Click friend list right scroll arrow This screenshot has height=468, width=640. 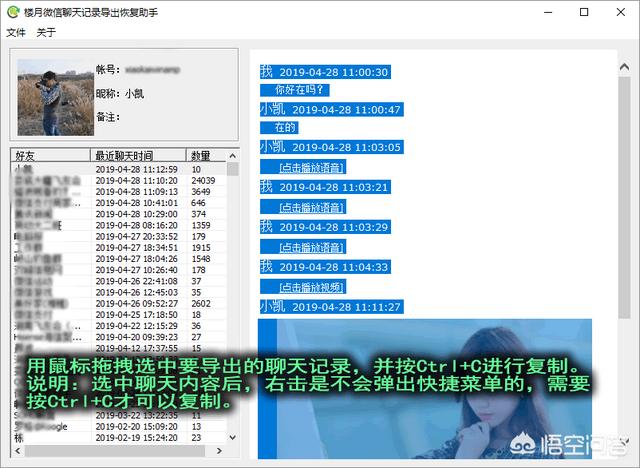click(x=219, y=451)
